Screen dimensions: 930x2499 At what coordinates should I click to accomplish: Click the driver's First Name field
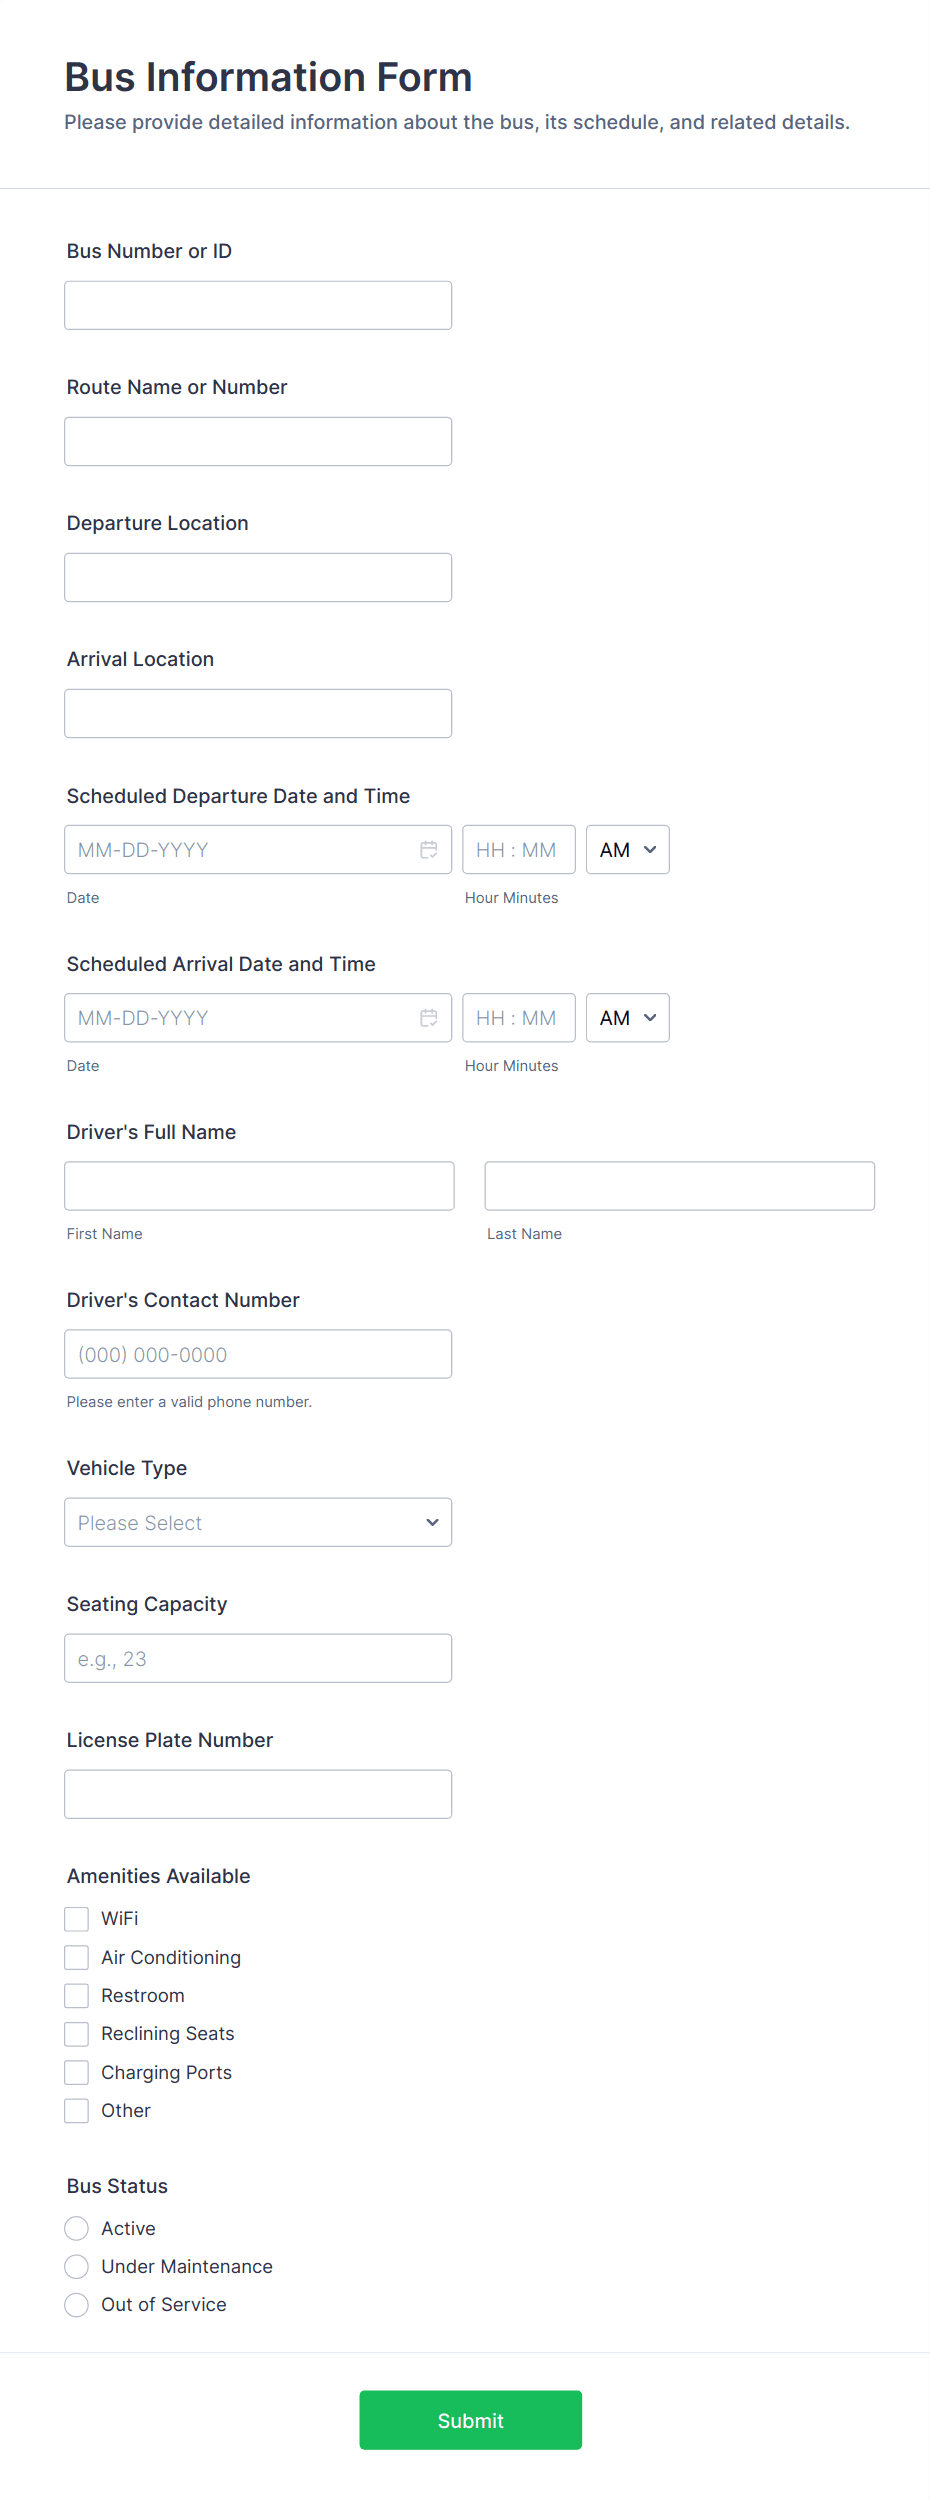(x=259, y=1186)
